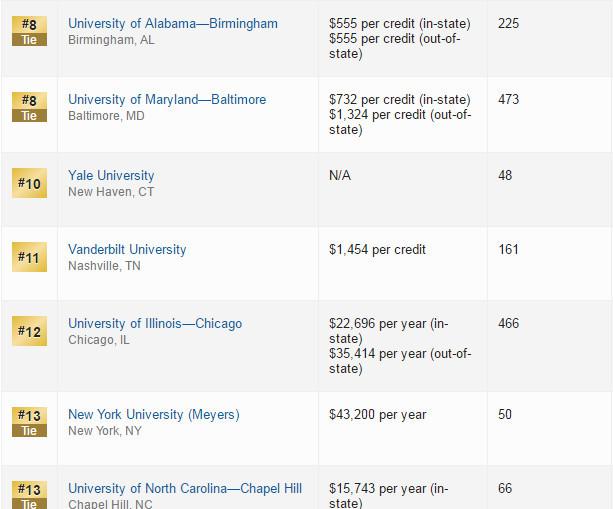The width and height of the screenshot is (613, 509).
Task: Open University of Illinois—Chicago link
Action: click(155, 323)
